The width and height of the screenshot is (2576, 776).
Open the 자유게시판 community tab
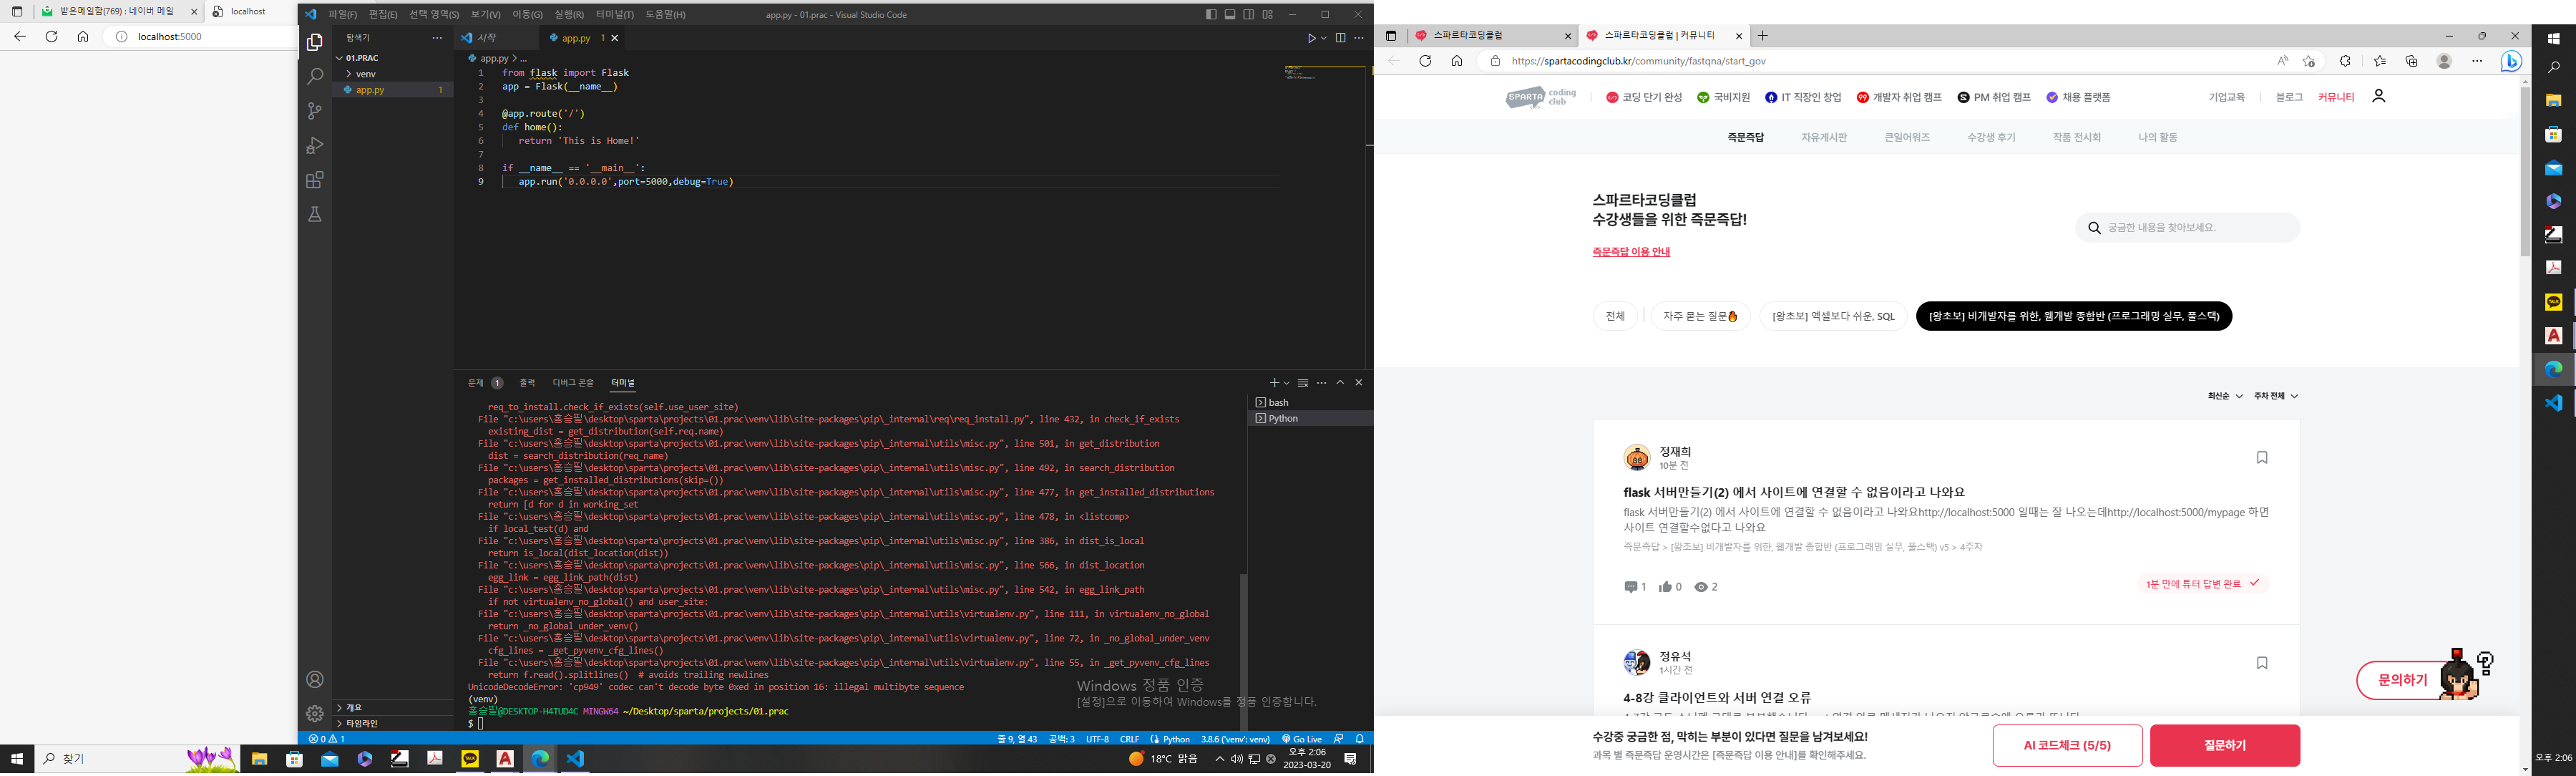1824,137
